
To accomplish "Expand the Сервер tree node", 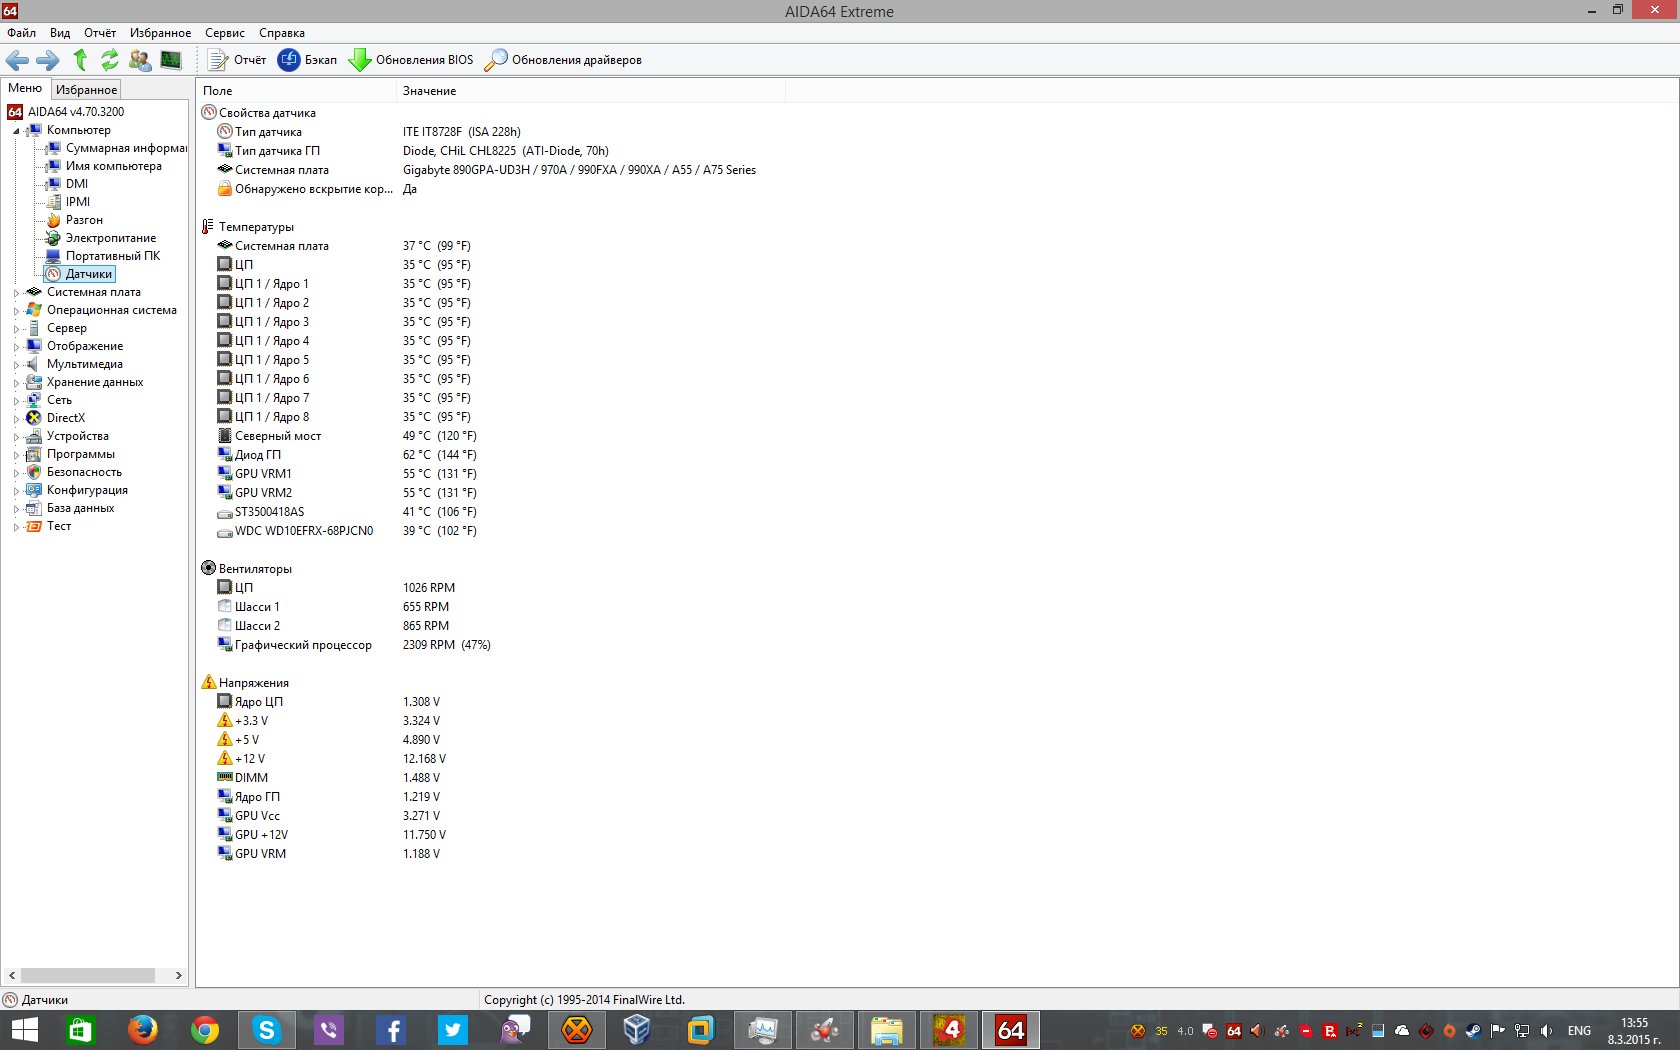I will [x=16, y=329].
